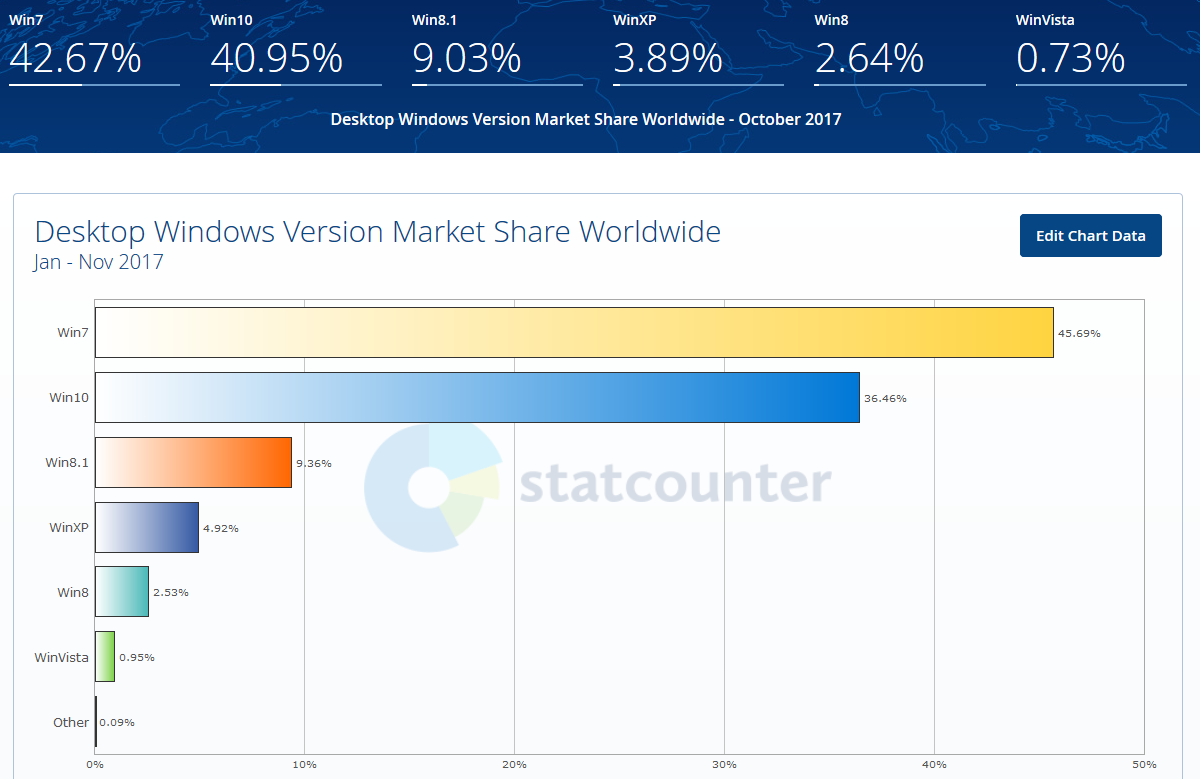Click the blue Win10 chart bar
The width and height of the screenshot is (1200, 779).
click(477, 397)
